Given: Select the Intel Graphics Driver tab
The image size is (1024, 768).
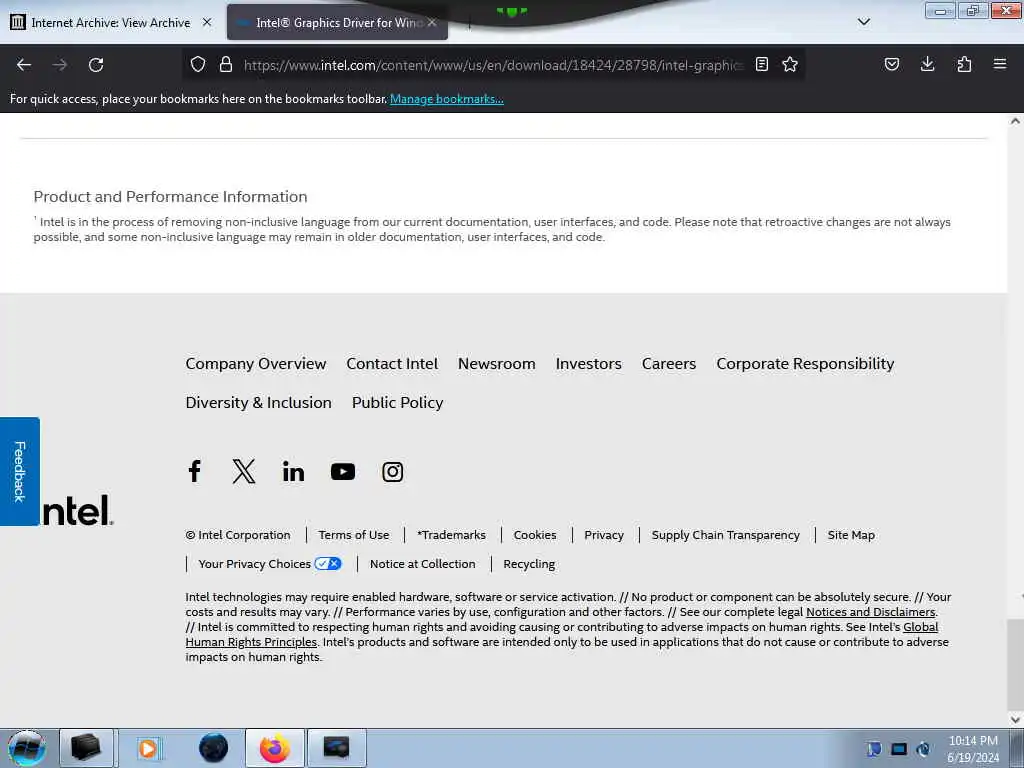Looking at the screenshot, I should coord(338,22).
